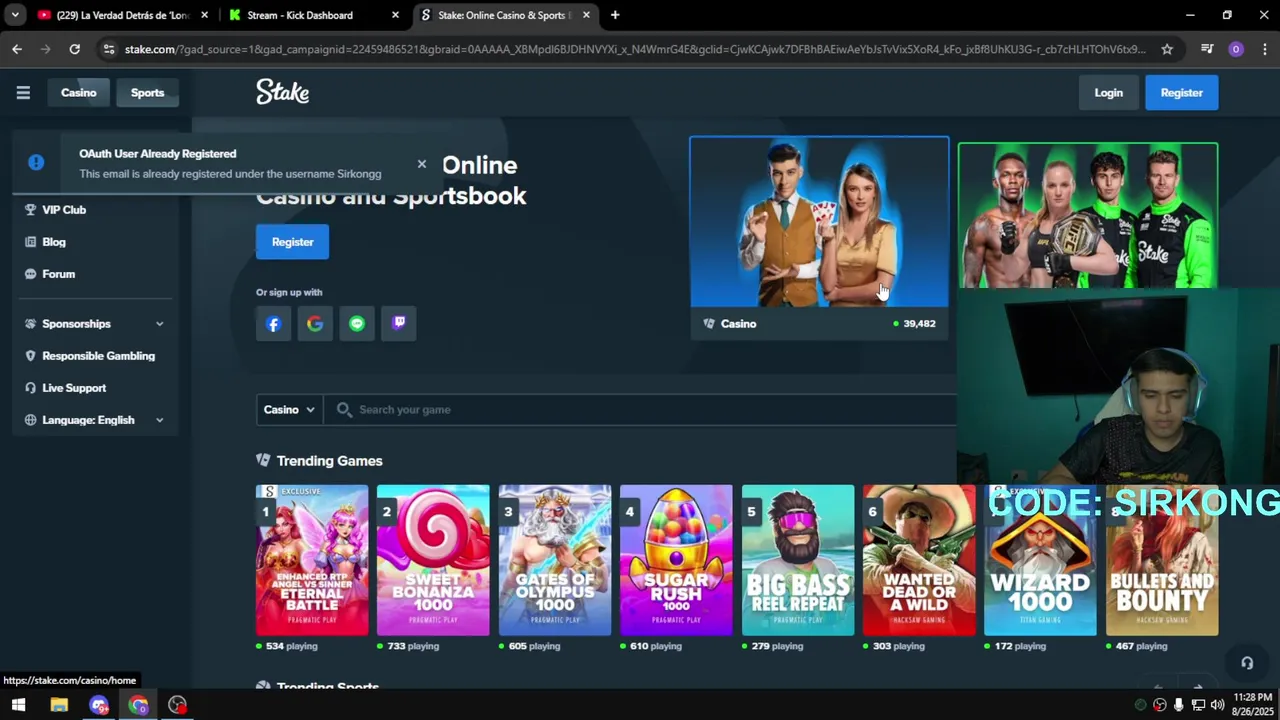Open Big Bass Reel Repeat game

[798, 560]
